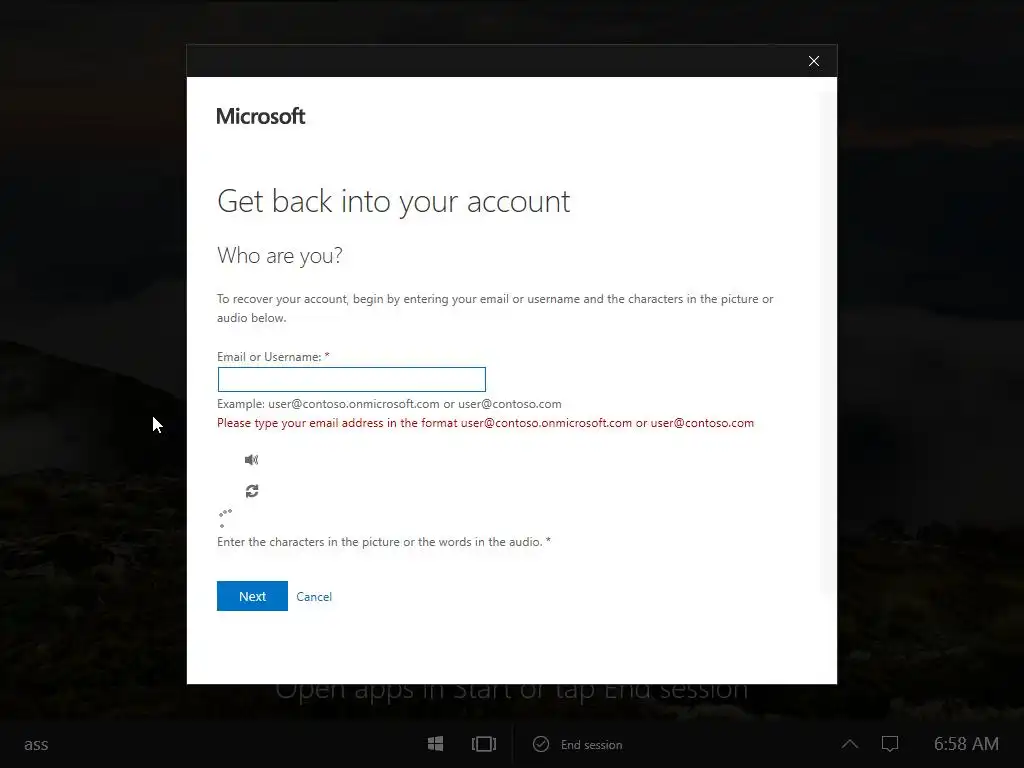Click the 'Who are you?' heading
1024x768 pixels.
(280, 255)
